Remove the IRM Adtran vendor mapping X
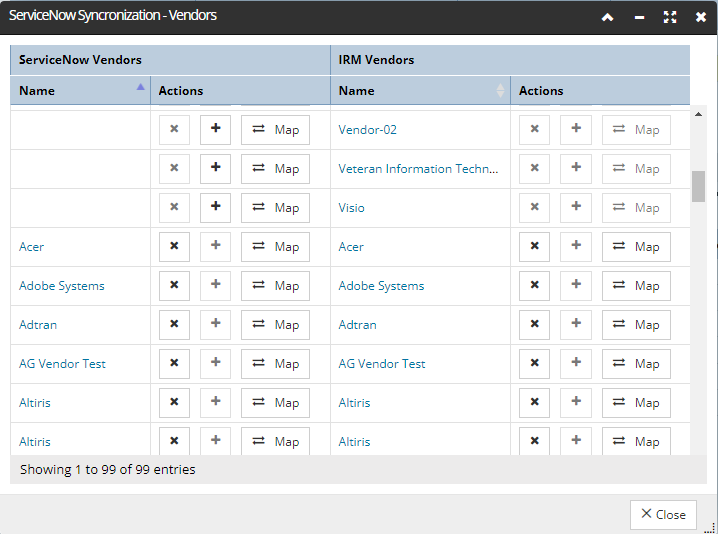 tap(534, 325)
